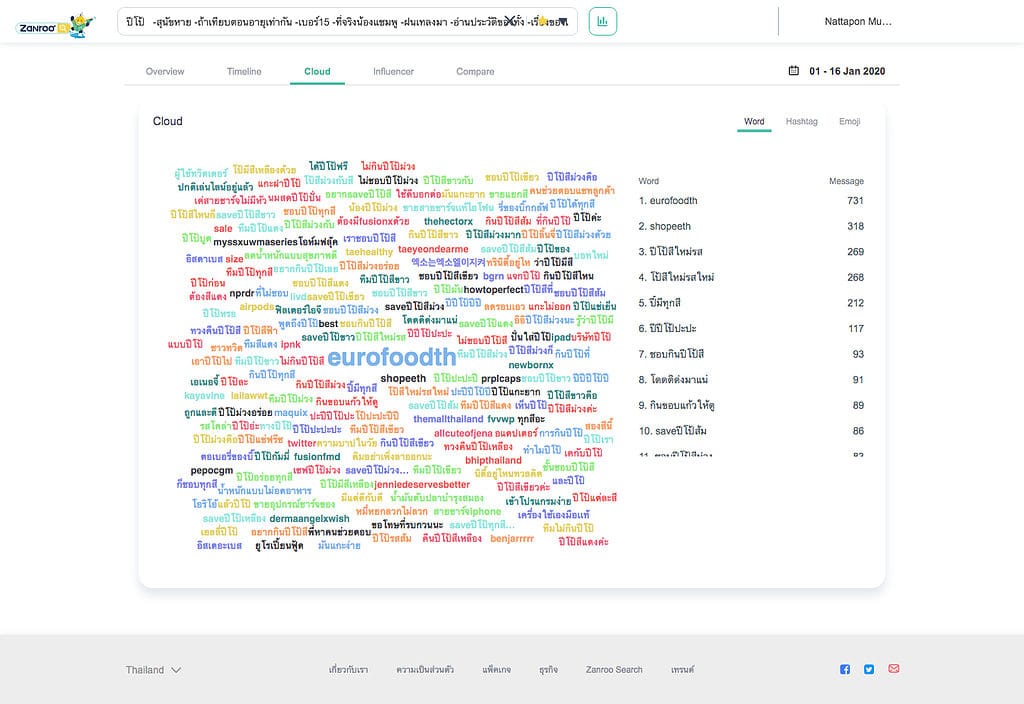Click the bar chart analyze button
Image resolution: width=1024 pixels, height=704 pixels.
[x=602, y=22]
